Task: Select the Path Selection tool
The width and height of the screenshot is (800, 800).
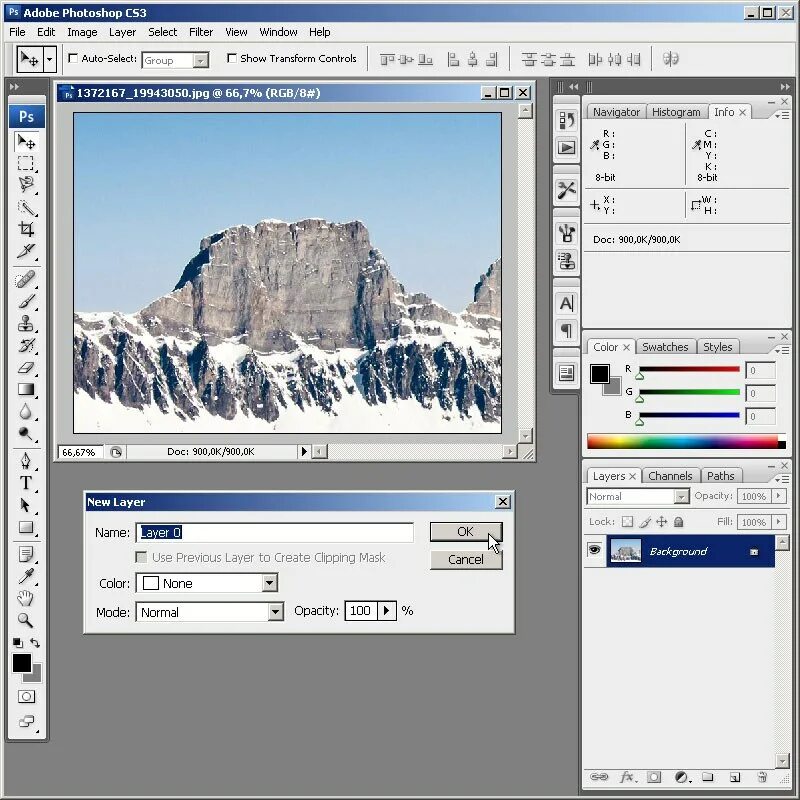Action: point(26,505)
